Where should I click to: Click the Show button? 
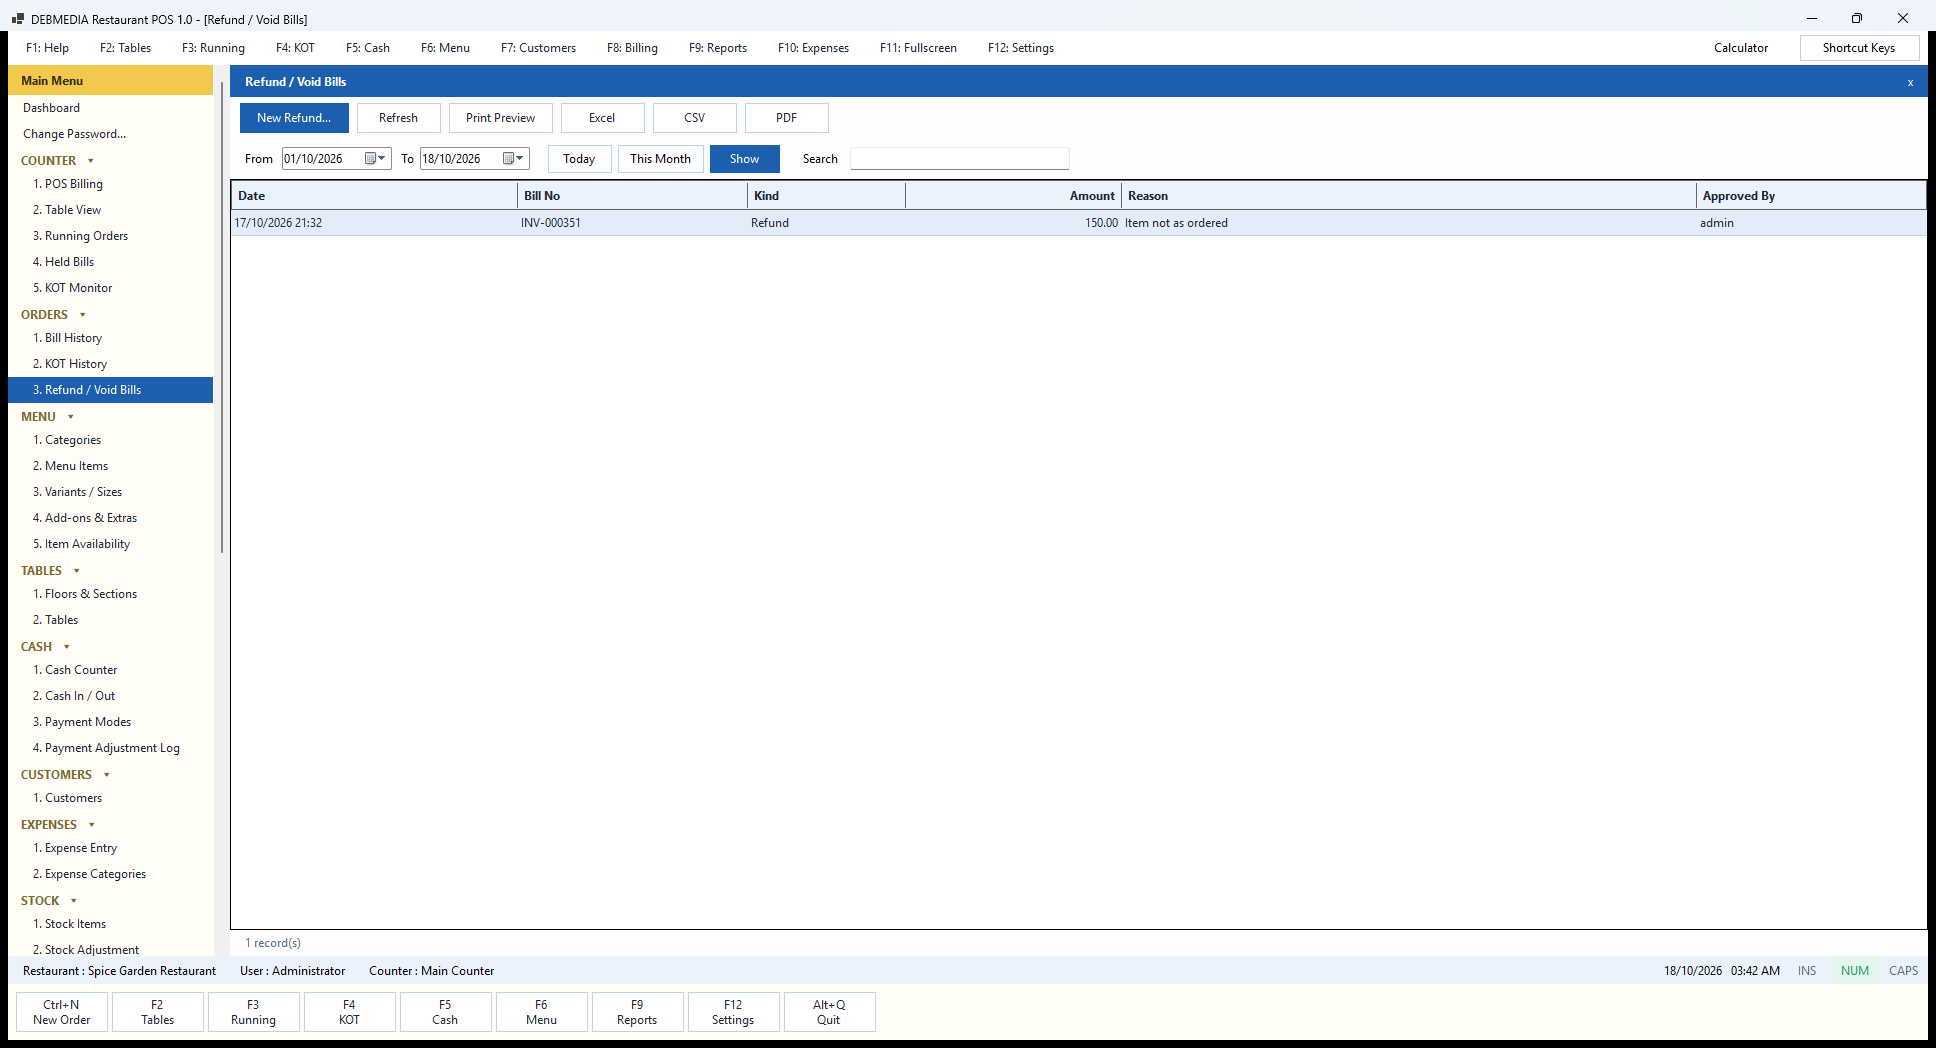744,159
